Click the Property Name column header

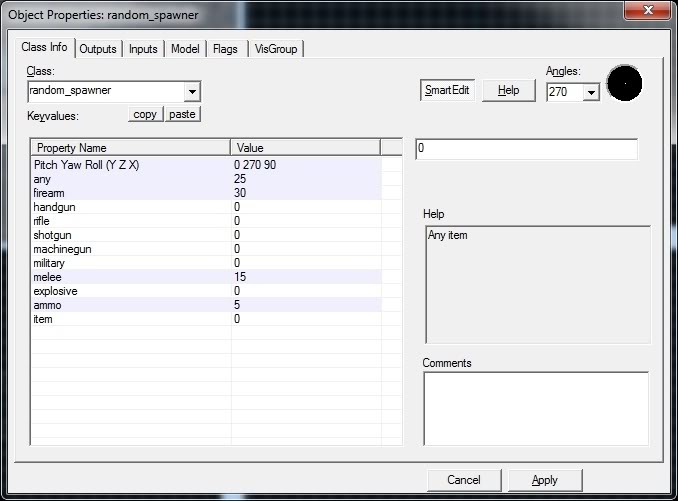coord(130,148)
